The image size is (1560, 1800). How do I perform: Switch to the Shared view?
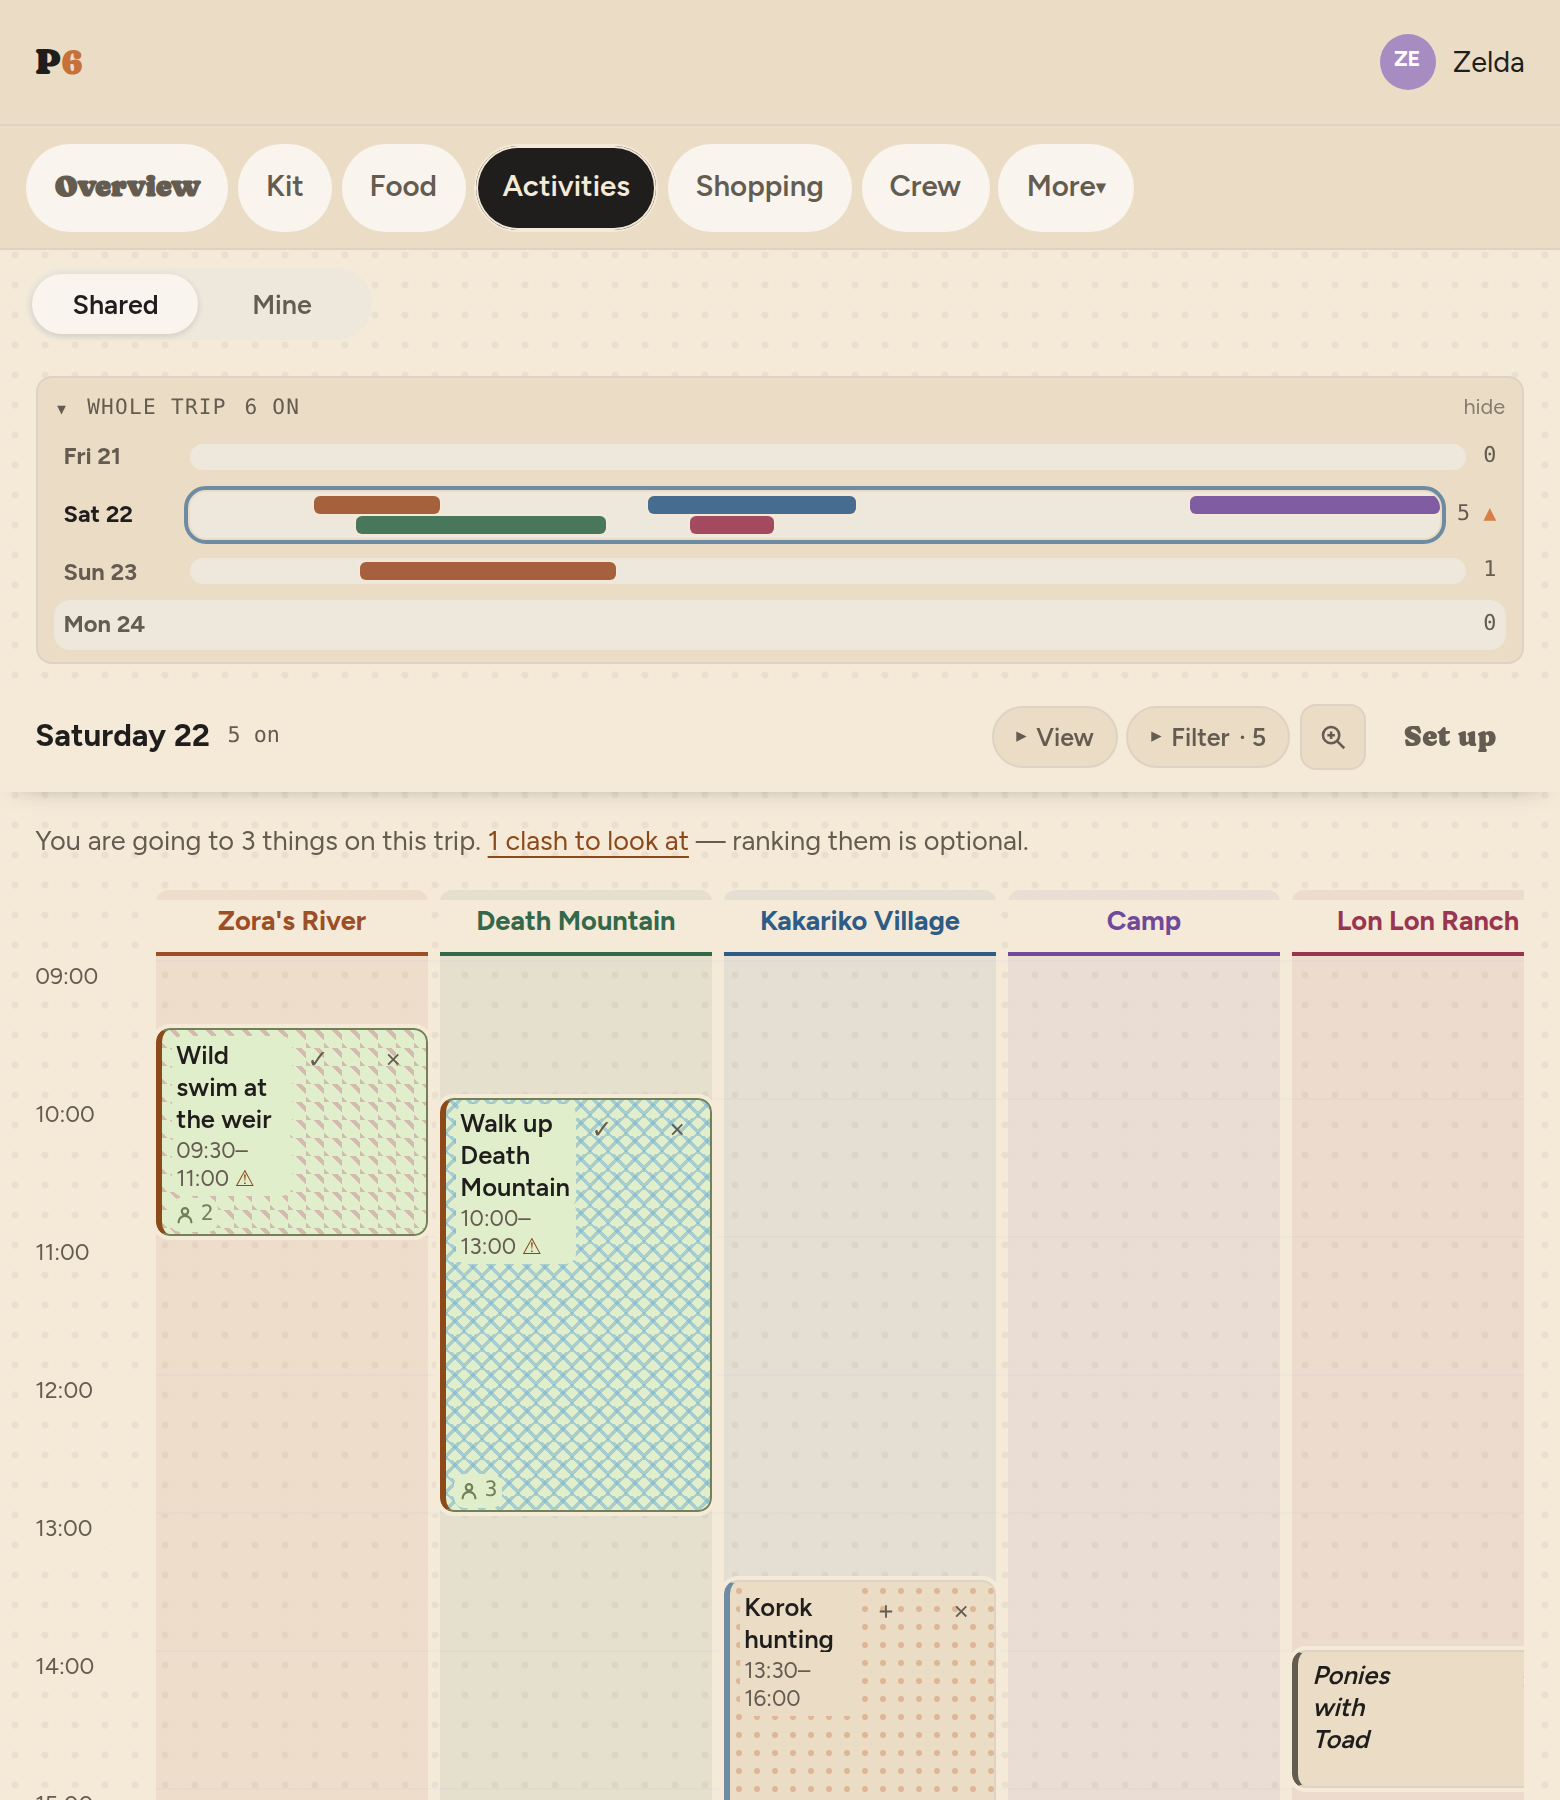[115, 305]
